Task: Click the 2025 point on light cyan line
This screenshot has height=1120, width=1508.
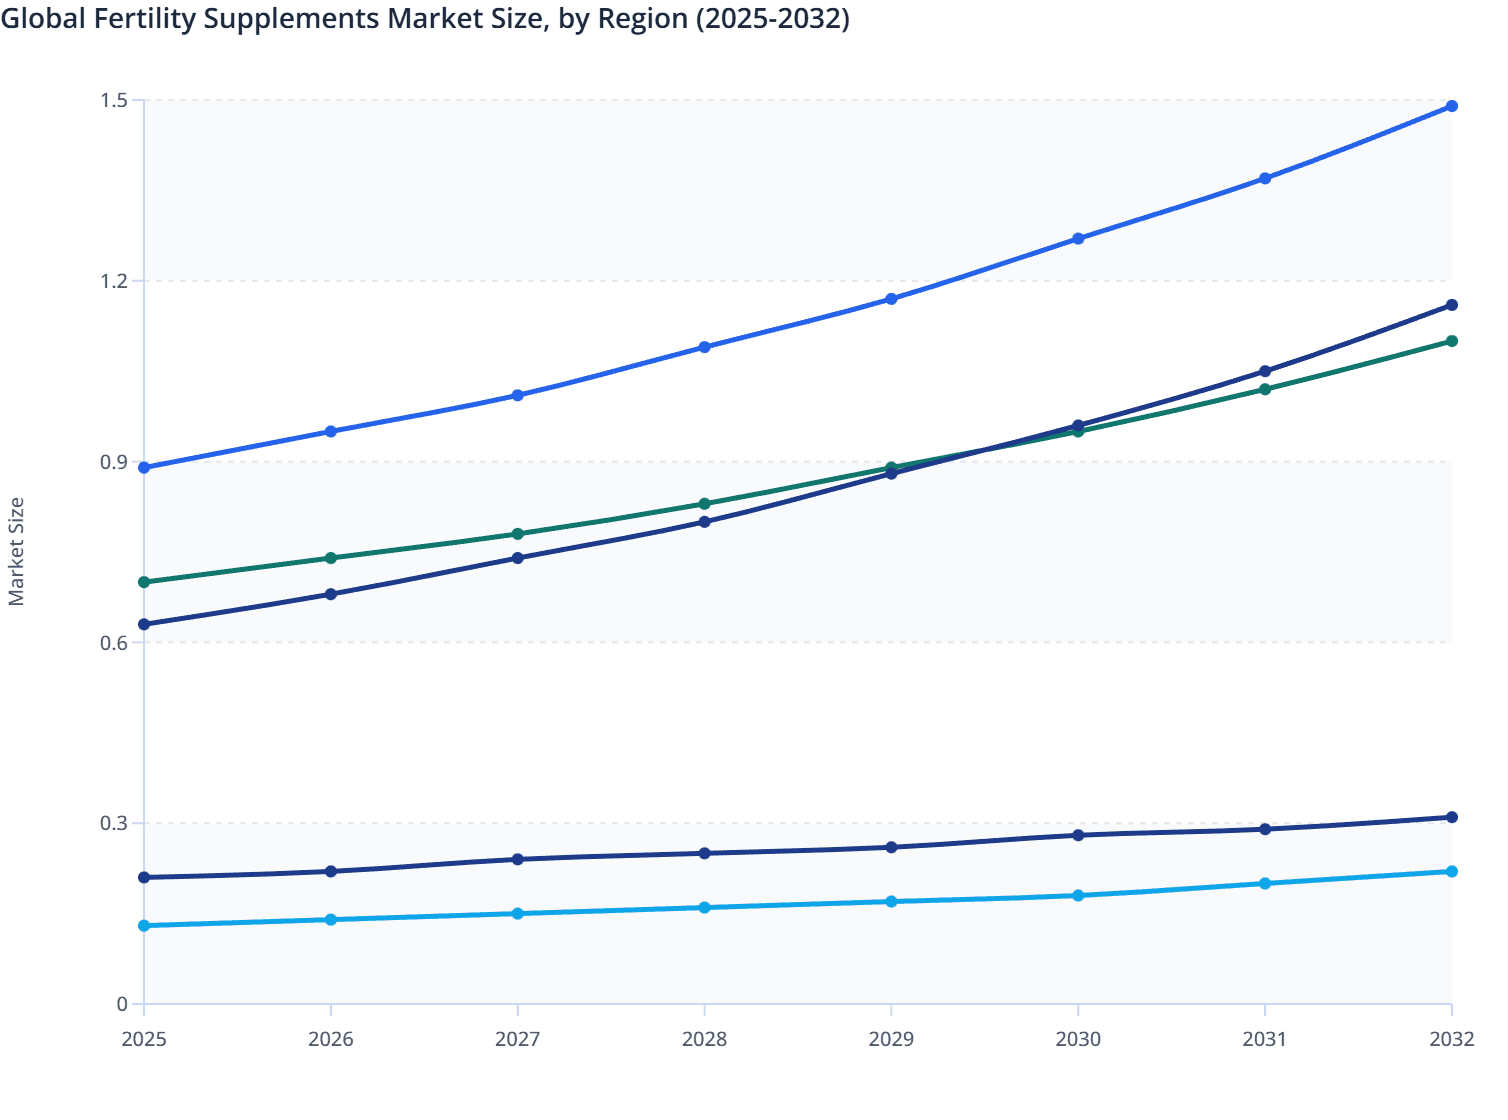Action: point(142,926)
